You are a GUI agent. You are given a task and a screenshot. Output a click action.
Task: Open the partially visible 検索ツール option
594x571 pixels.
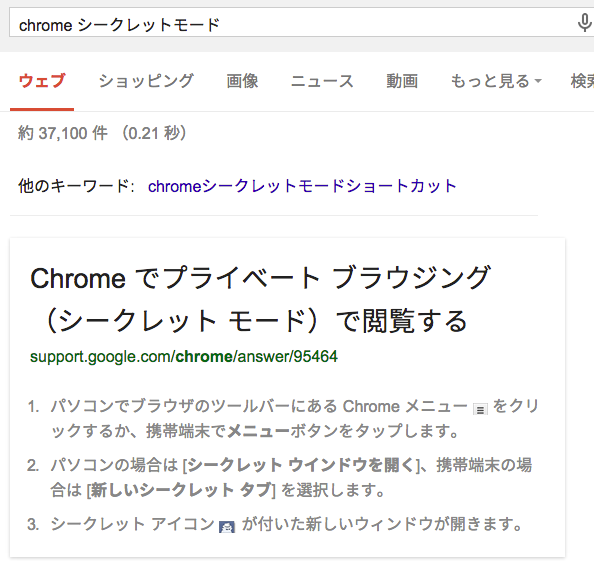coord(583,81)
